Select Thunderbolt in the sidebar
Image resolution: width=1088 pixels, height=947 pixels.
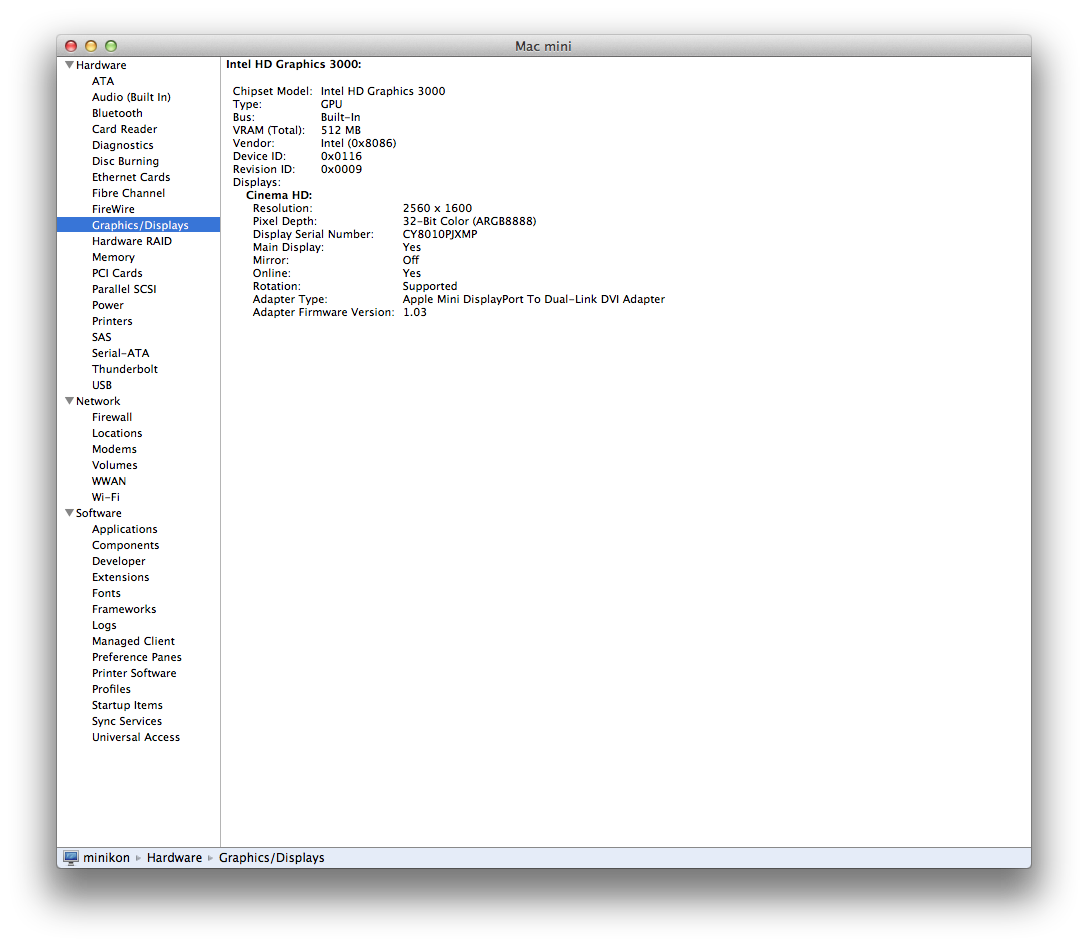coord(125,369)
